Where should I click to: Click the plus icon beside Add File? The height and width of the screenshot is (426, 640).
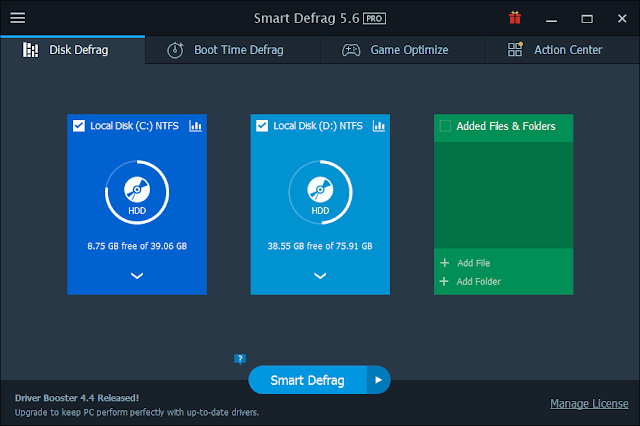(444, 263)
